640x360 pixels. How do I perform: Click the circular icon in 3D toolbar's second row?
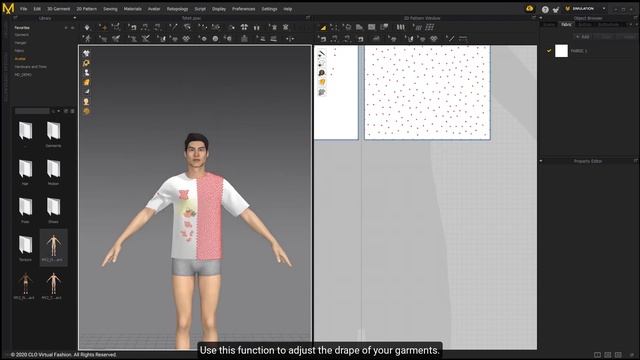pyautogui.click(x=215, y=38)
